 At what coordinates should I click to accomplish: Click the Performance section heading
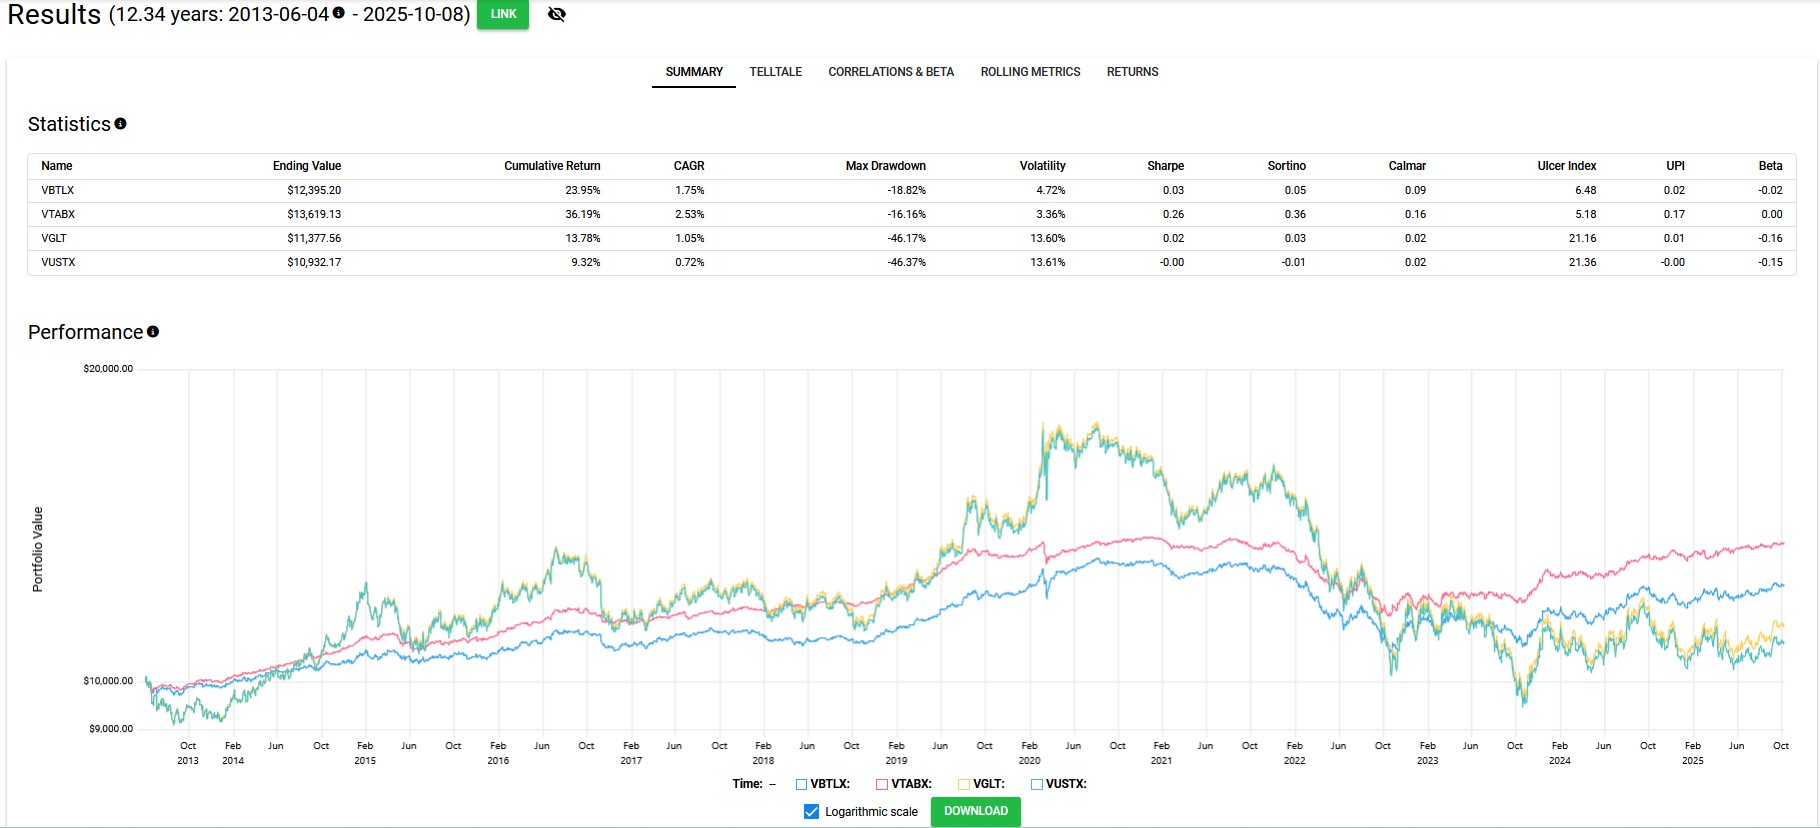coord(85,332)
